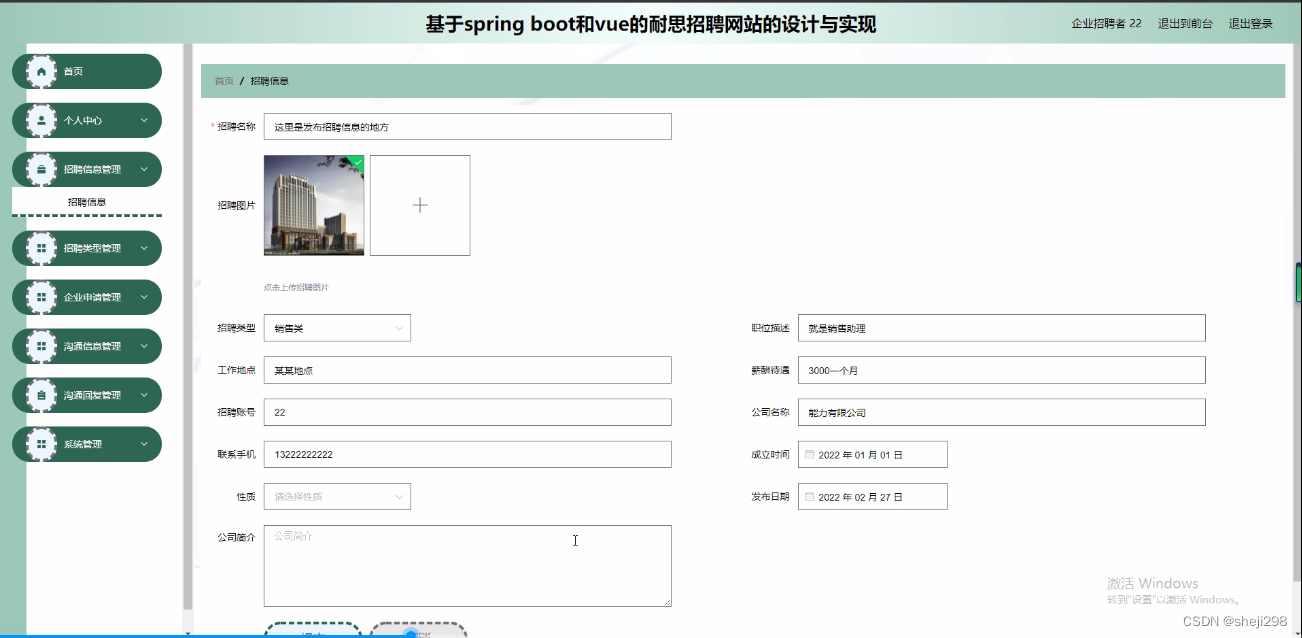
Task: Click inside the 公司简介 text area
Action: click(466, 565)
